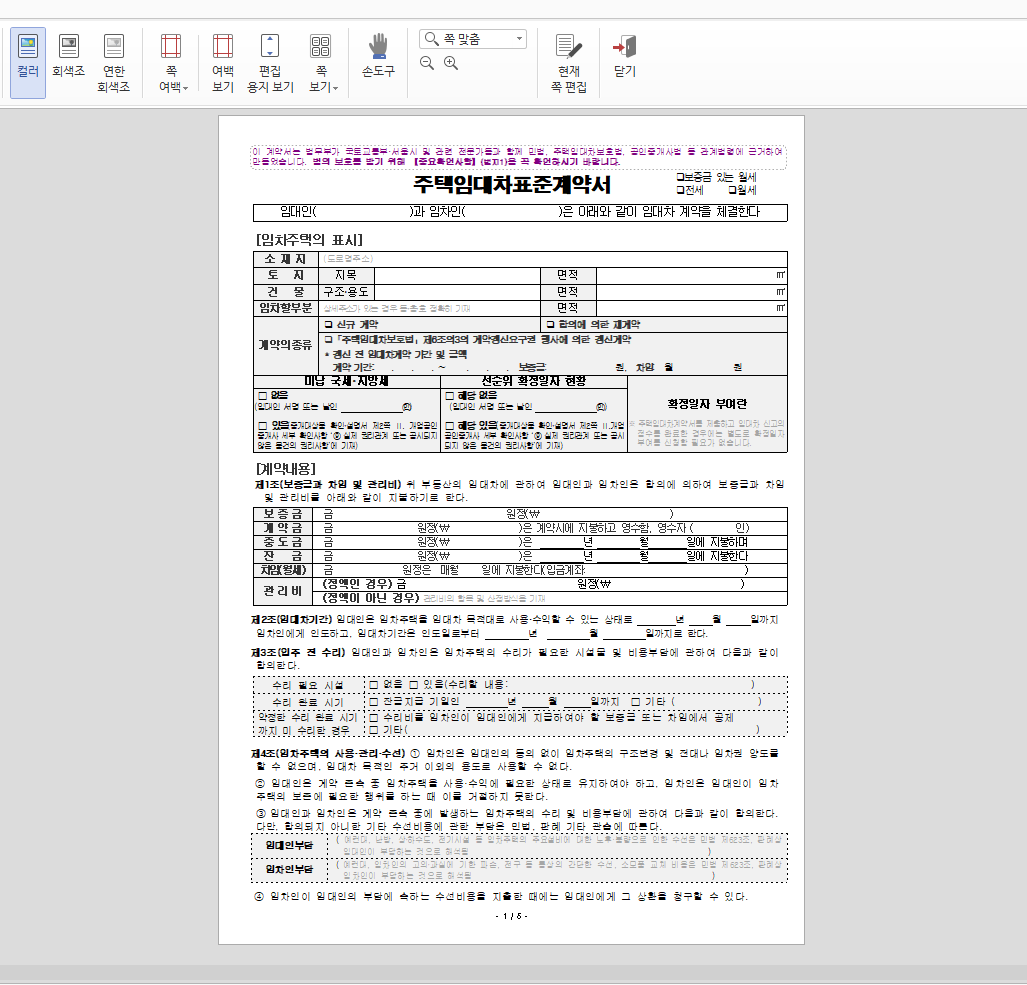Click the 관리비 row label
Image resolution: width=1027 pixels, height=985 pixels.
click(x=283, y=591)
